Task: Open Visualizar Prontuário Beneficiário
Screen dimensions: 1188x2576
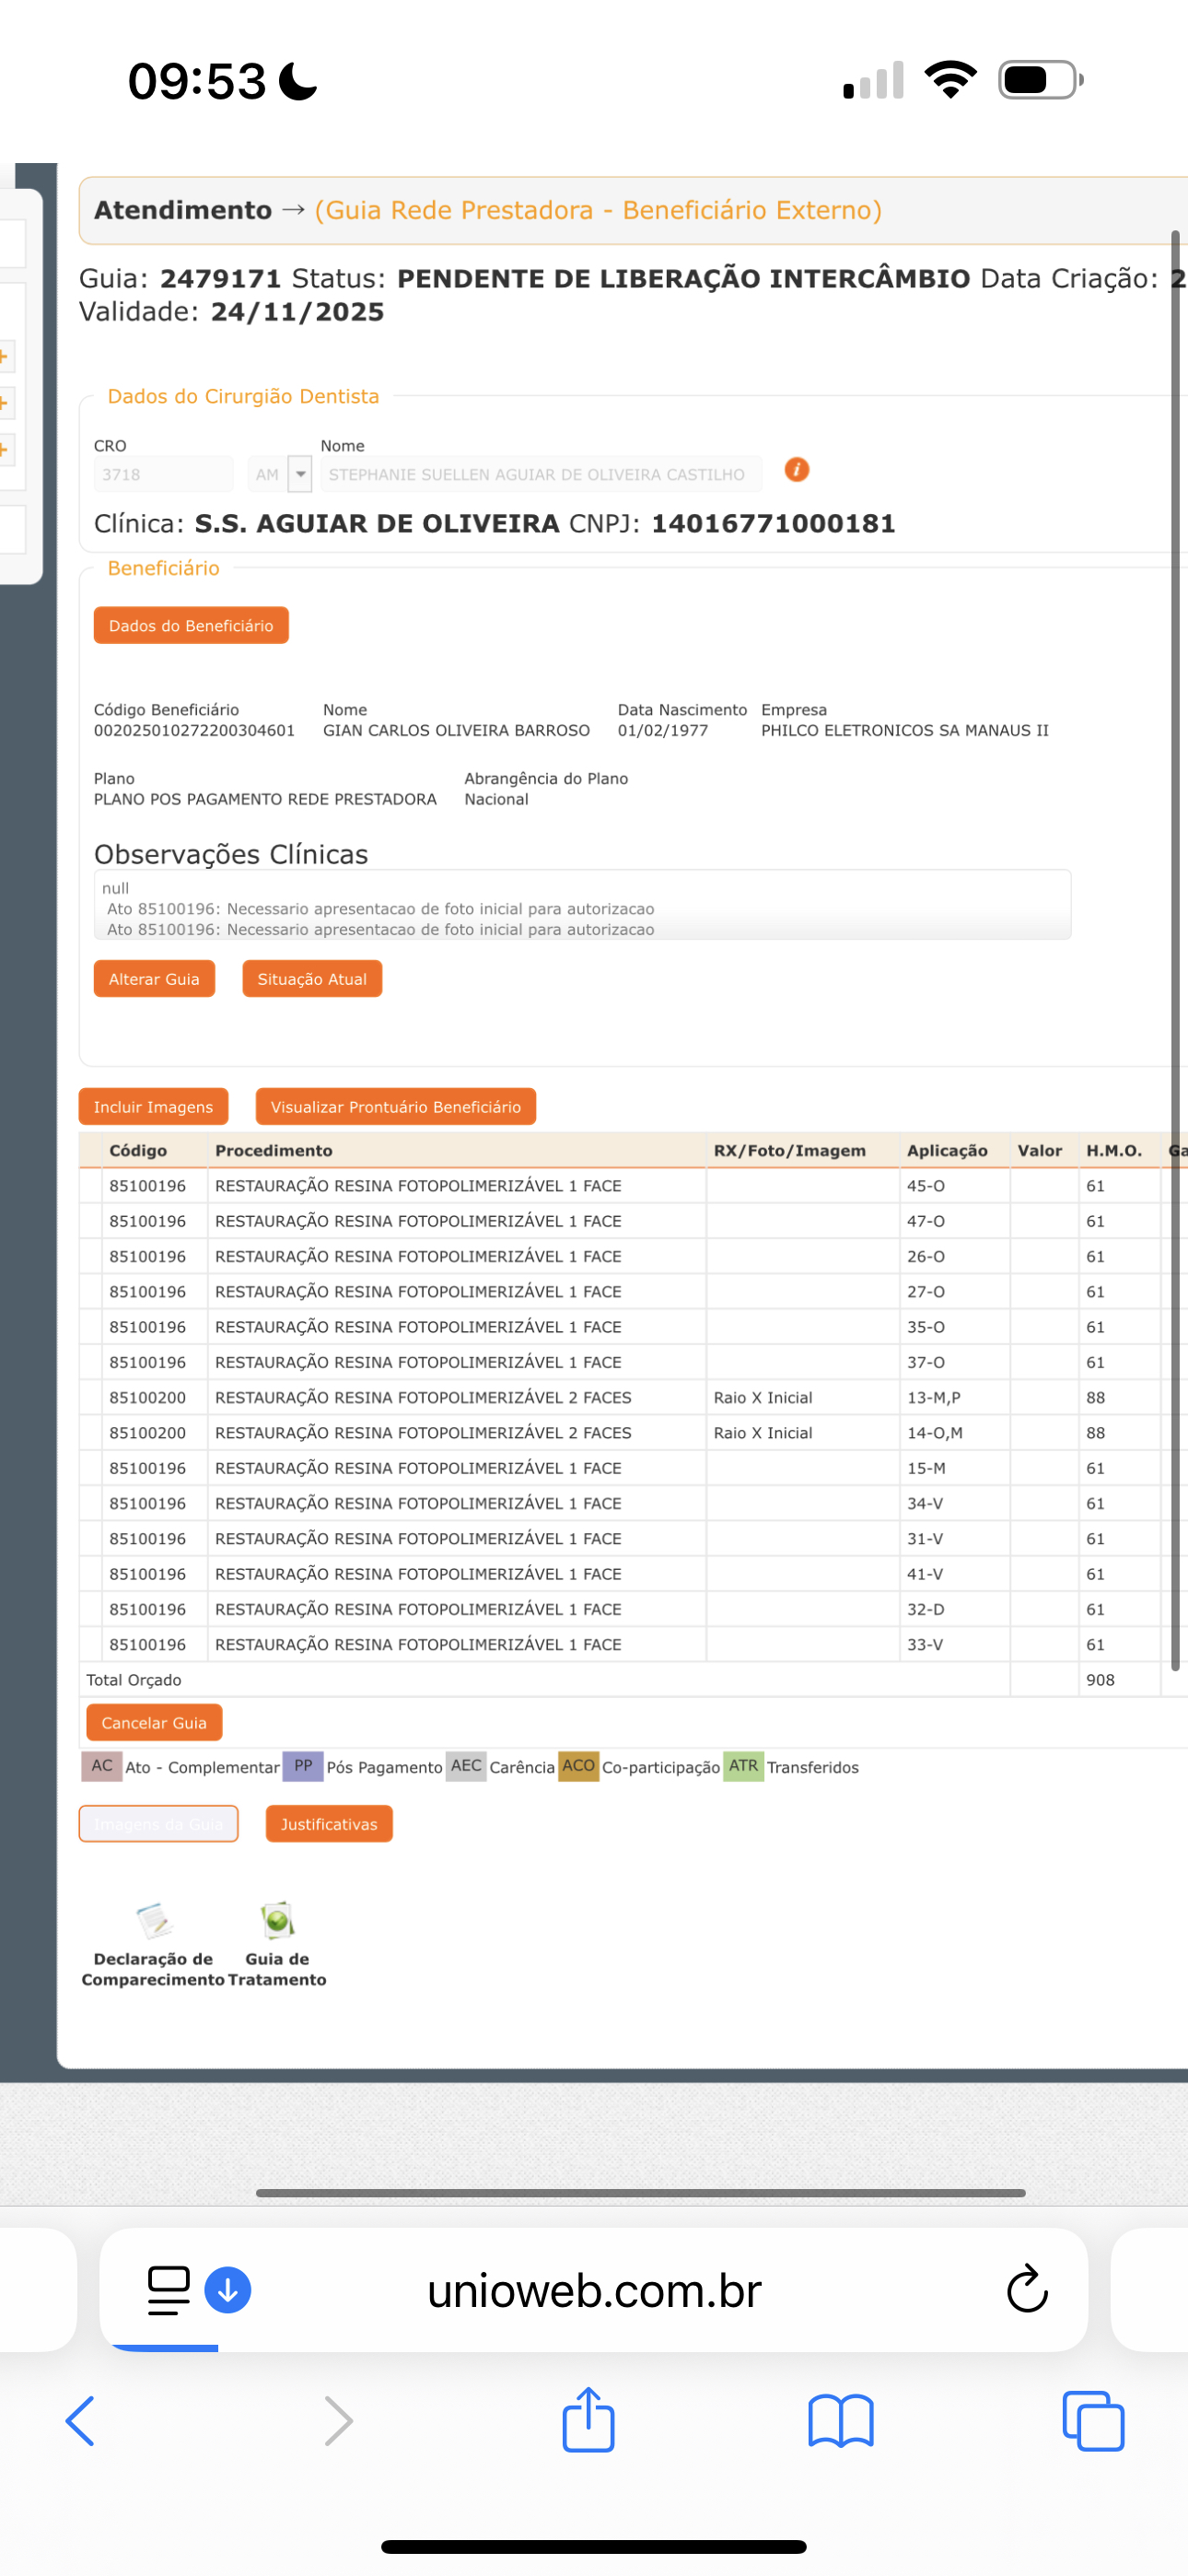Action: [395, 1107]
